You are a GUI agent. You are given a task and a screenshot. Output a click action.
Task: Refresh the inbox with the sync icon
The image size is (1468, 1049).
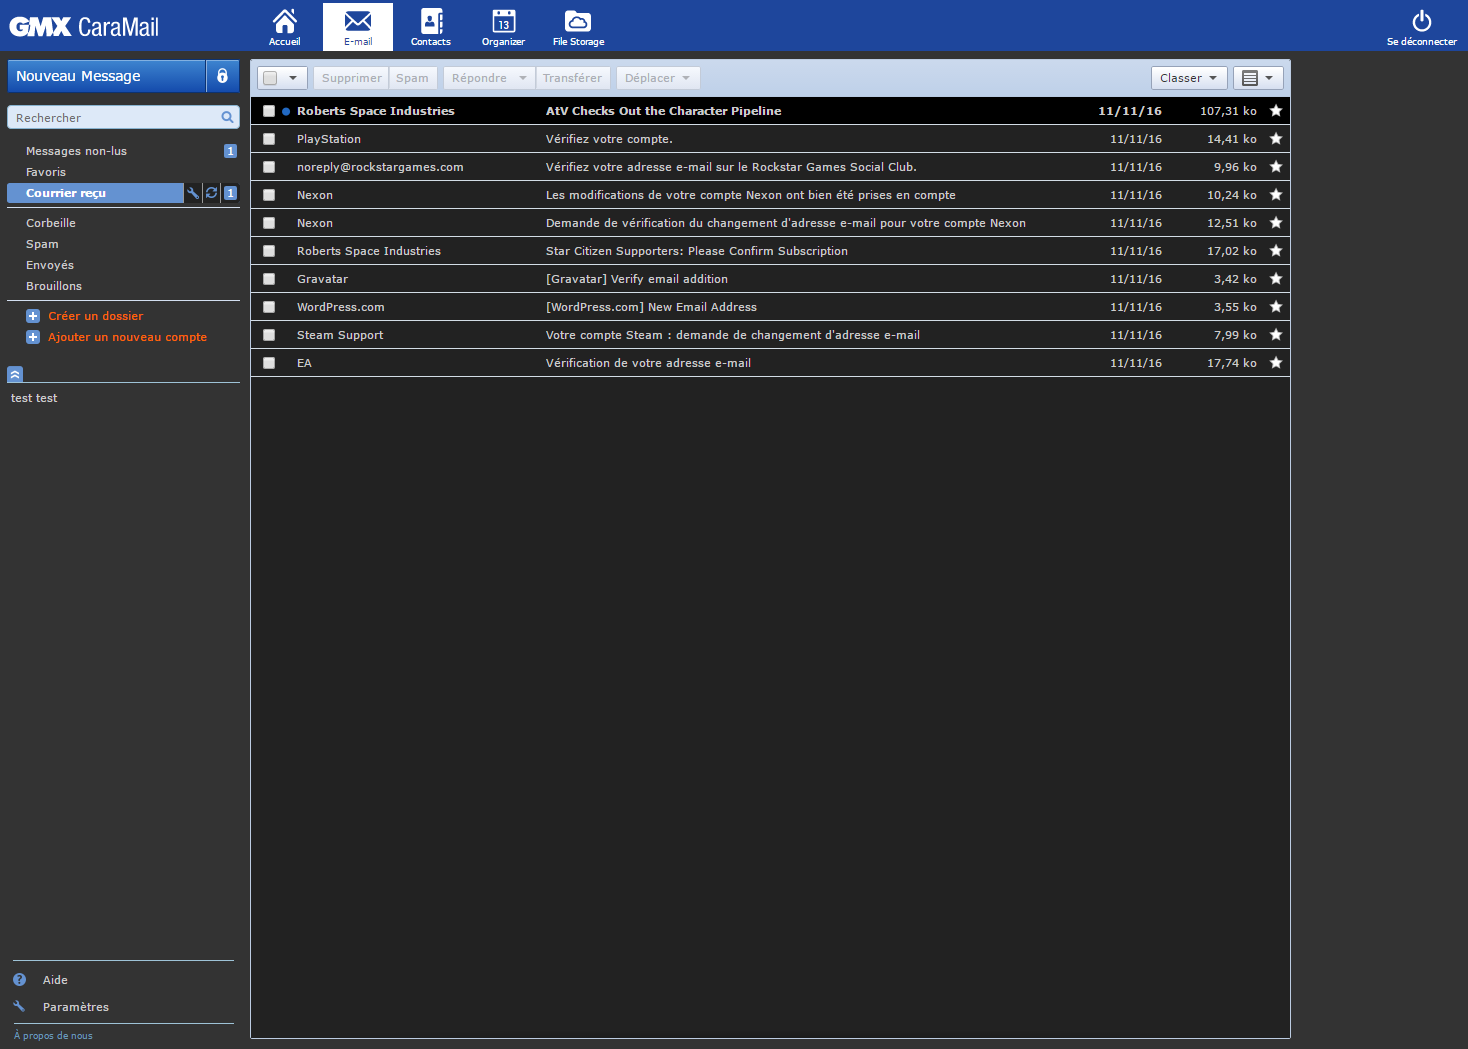(211, 193)
